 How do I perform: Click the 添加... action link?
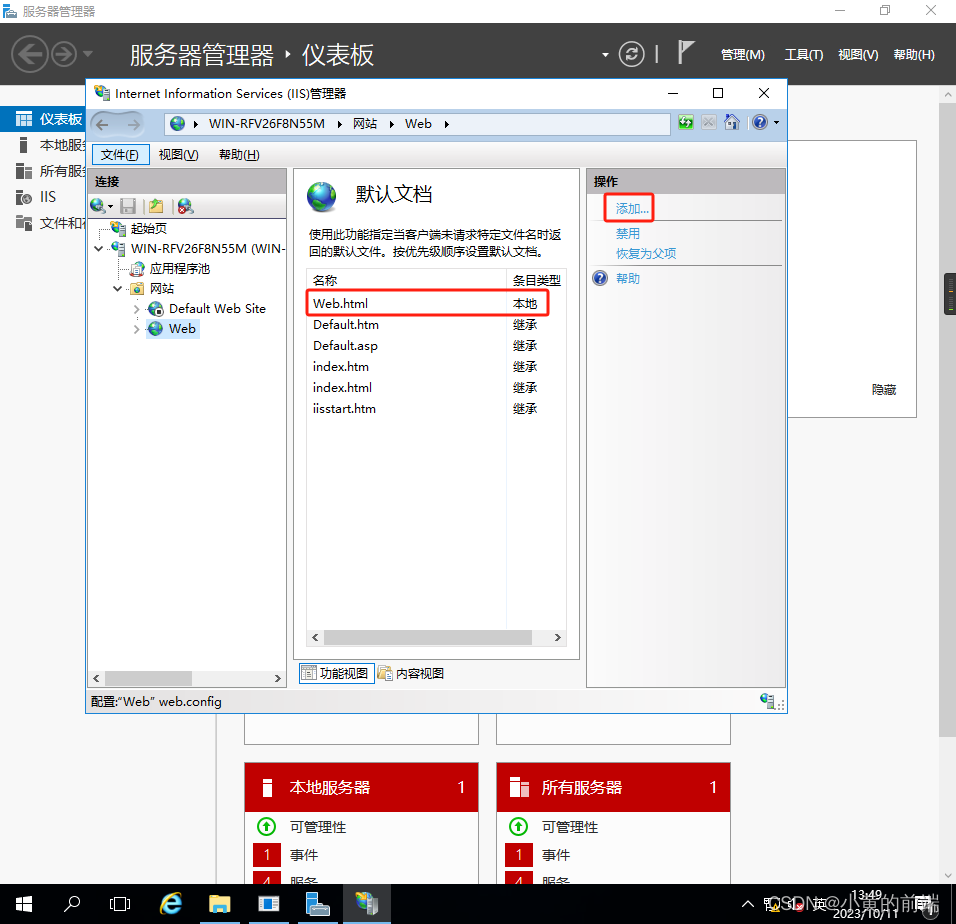628,208
